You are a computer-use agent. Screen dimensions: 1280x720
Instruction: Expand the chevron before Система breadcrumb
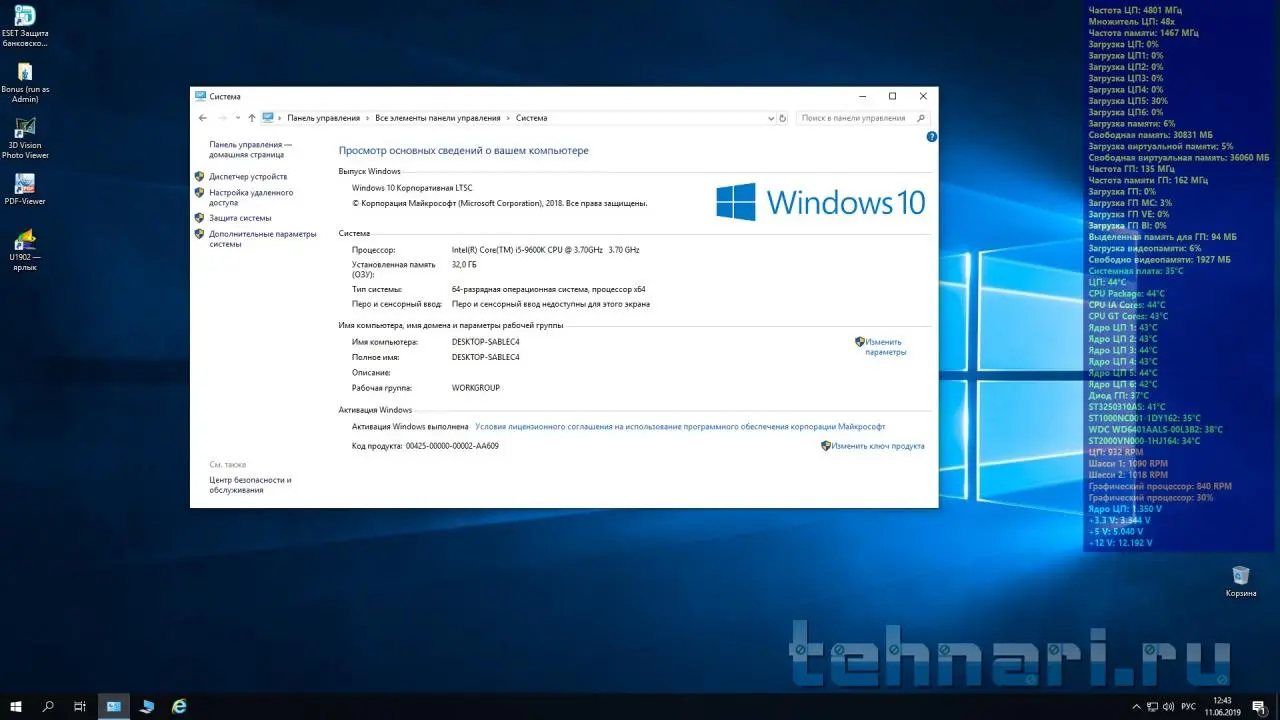tap(508, 118)
